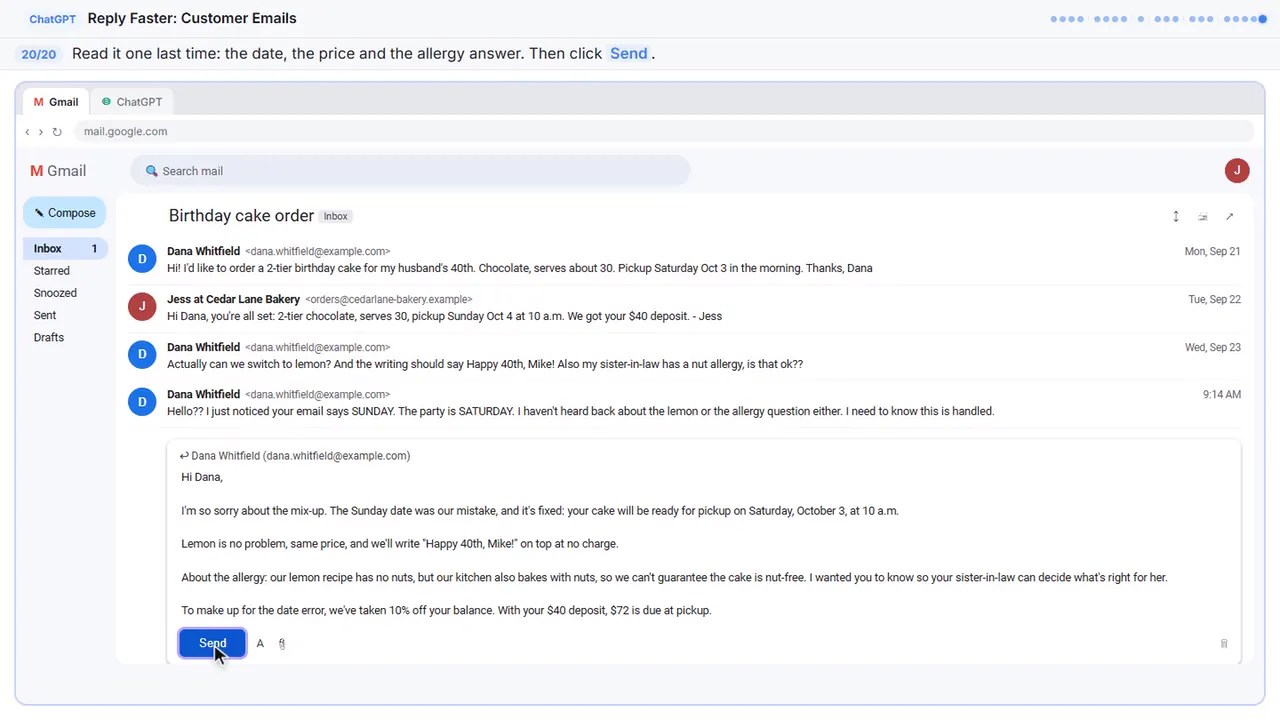Print the Birthday cake order thread
Screen dimensions: 1280x720
[1203, 216]
